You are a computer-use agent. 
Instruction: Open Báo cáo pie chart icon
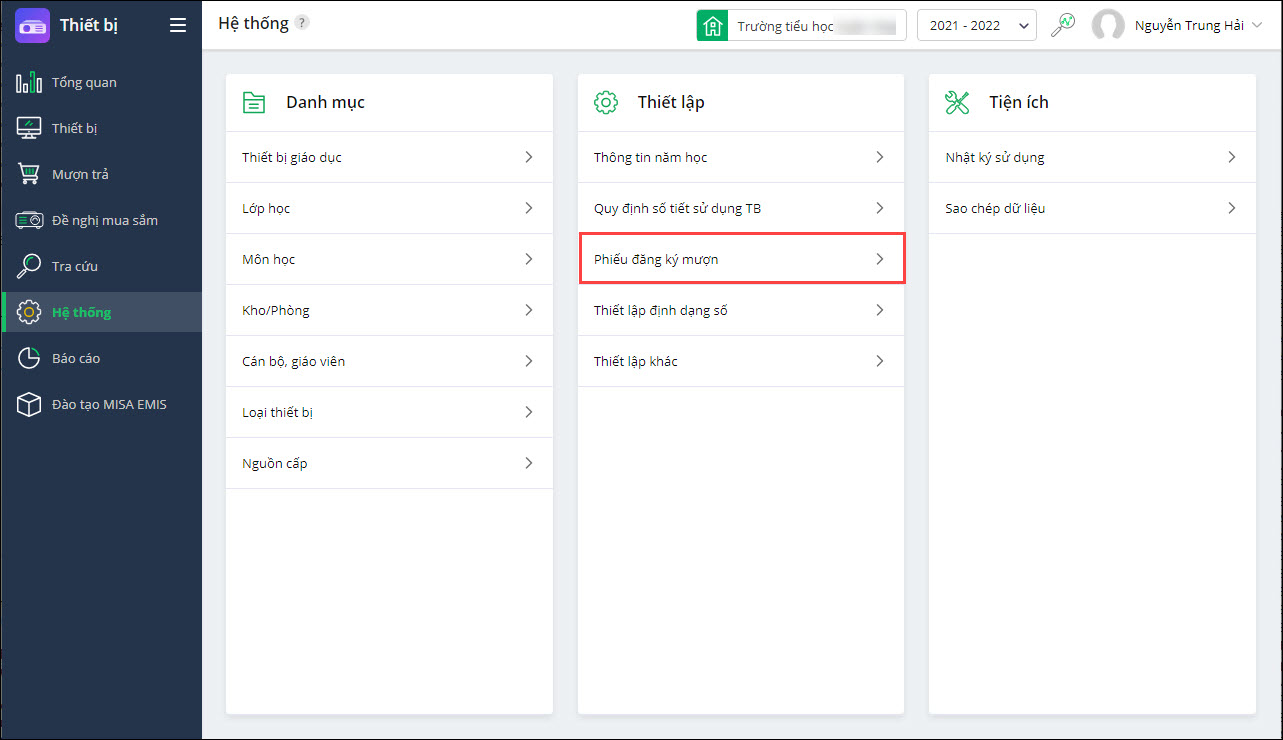(x=29, y=358)
